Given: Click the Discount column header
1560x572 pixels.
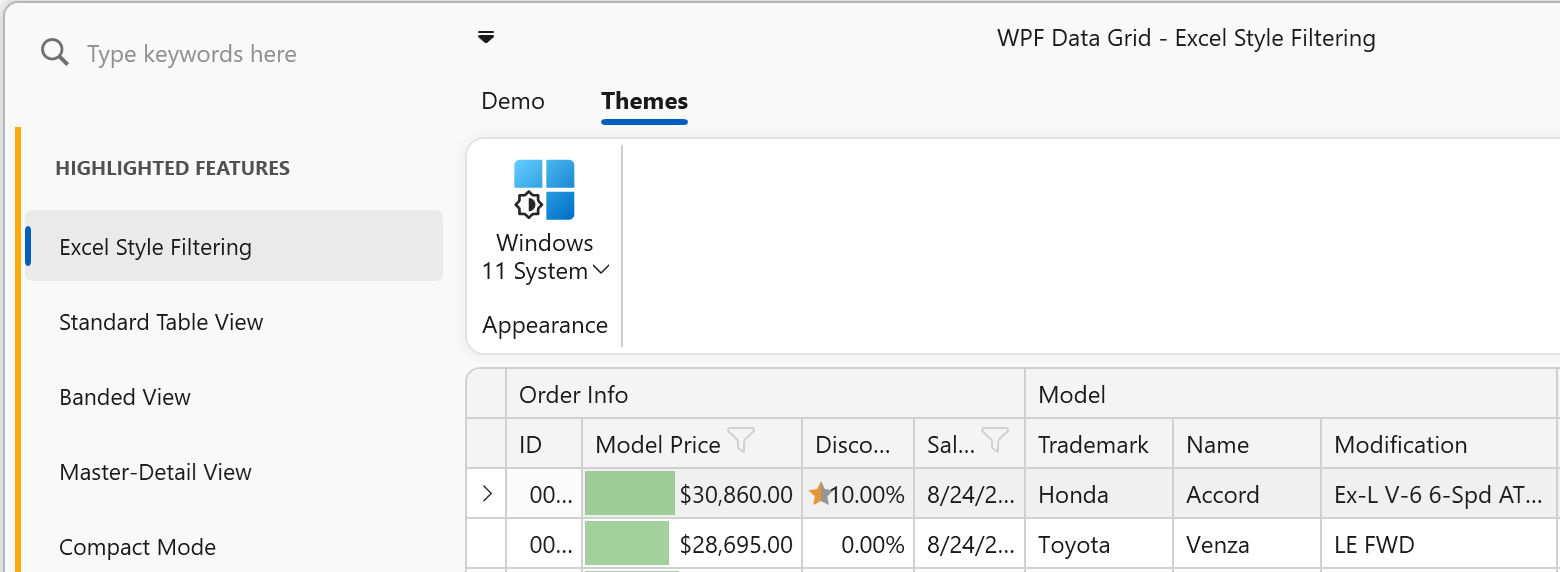Looking at the screenshot, I should coord(858,444).
